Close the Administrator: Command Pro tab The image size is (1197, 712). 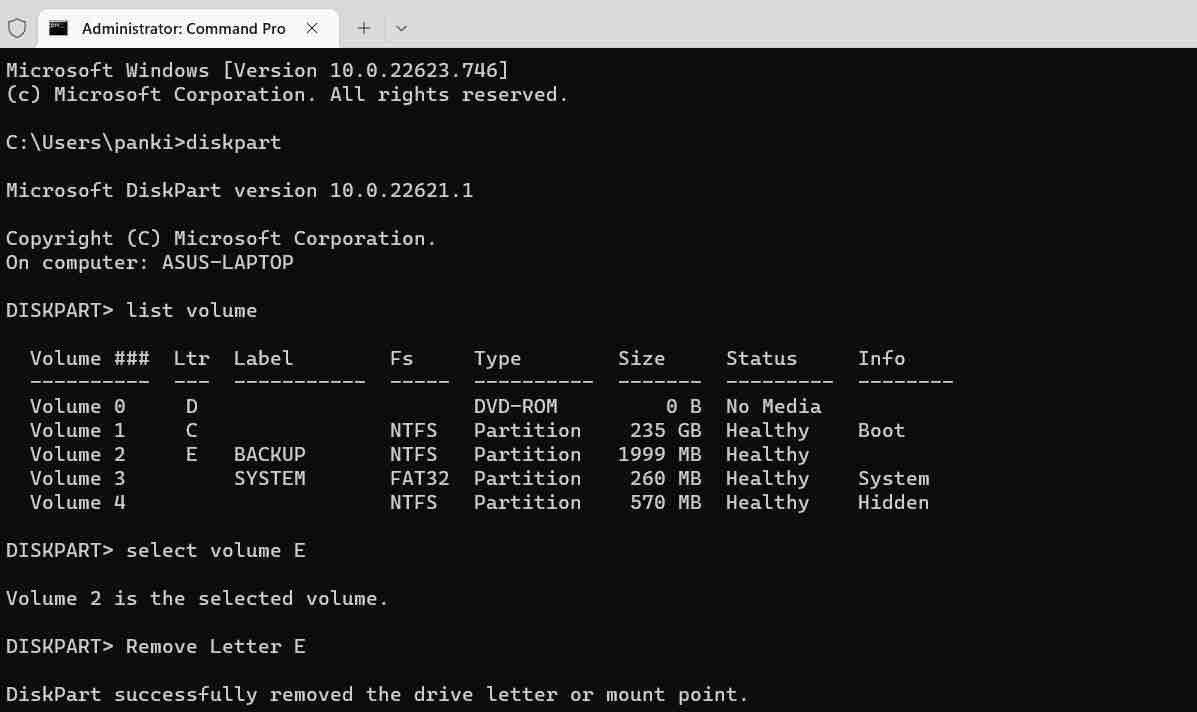pos(313,28)
